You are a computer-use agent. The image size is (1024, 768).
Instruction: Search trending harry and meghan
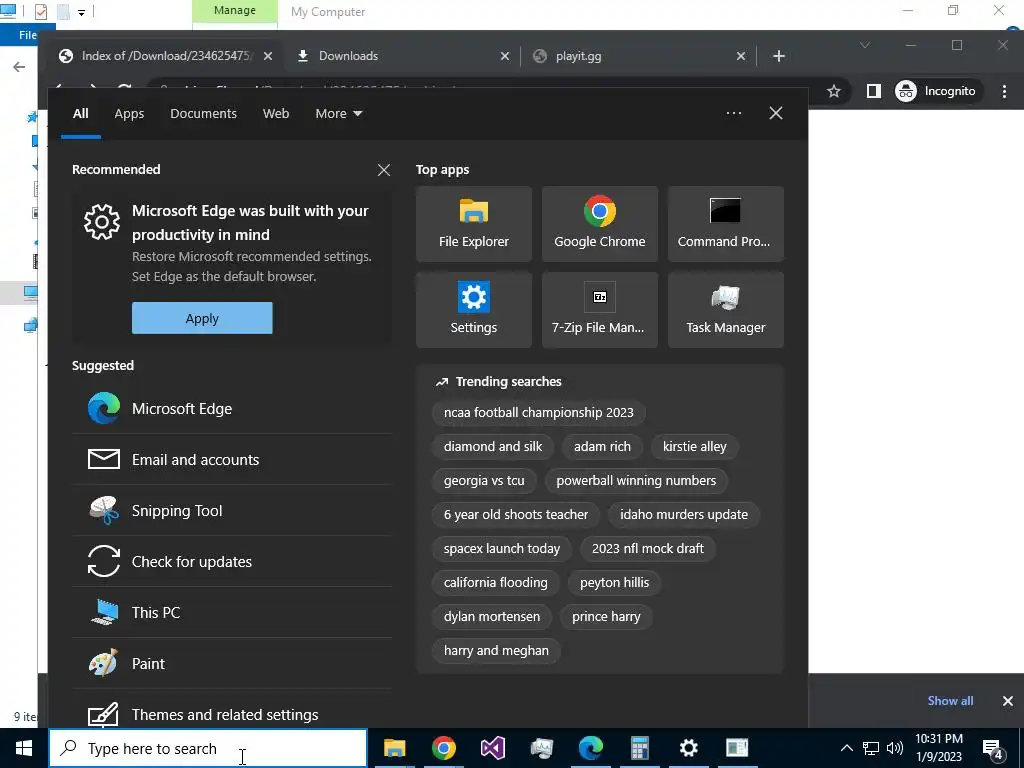coord(496,650)
